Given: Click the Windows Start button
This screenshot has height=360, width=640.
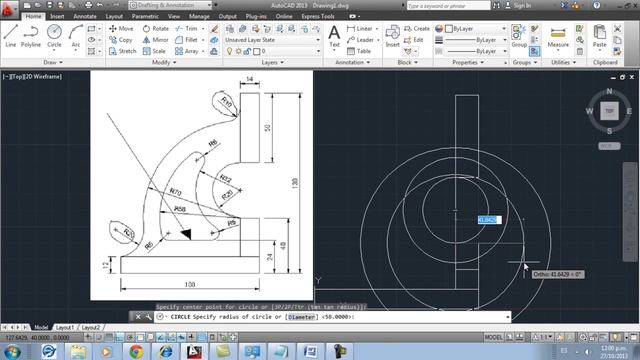Looking at the screenshot, I should (12, 351).
